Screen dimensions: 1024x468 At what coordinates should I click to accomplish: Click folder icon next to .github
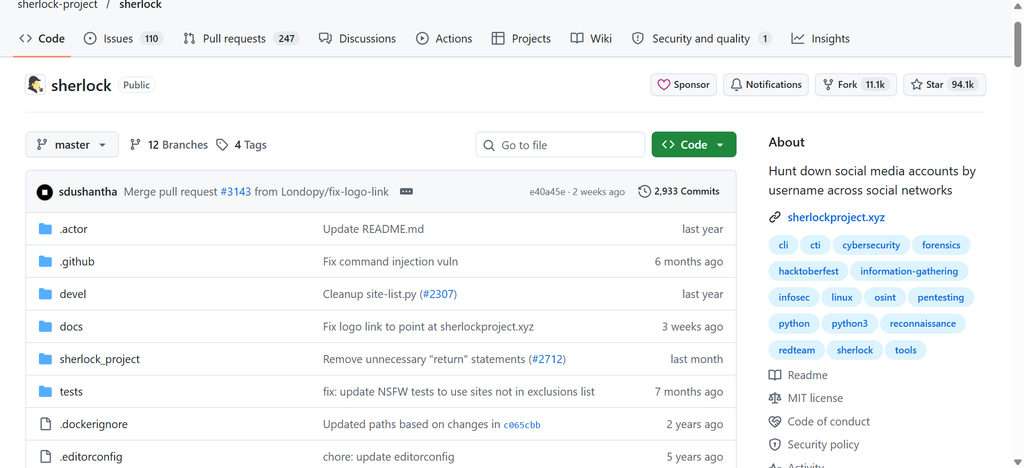click(x=45, y=262)
